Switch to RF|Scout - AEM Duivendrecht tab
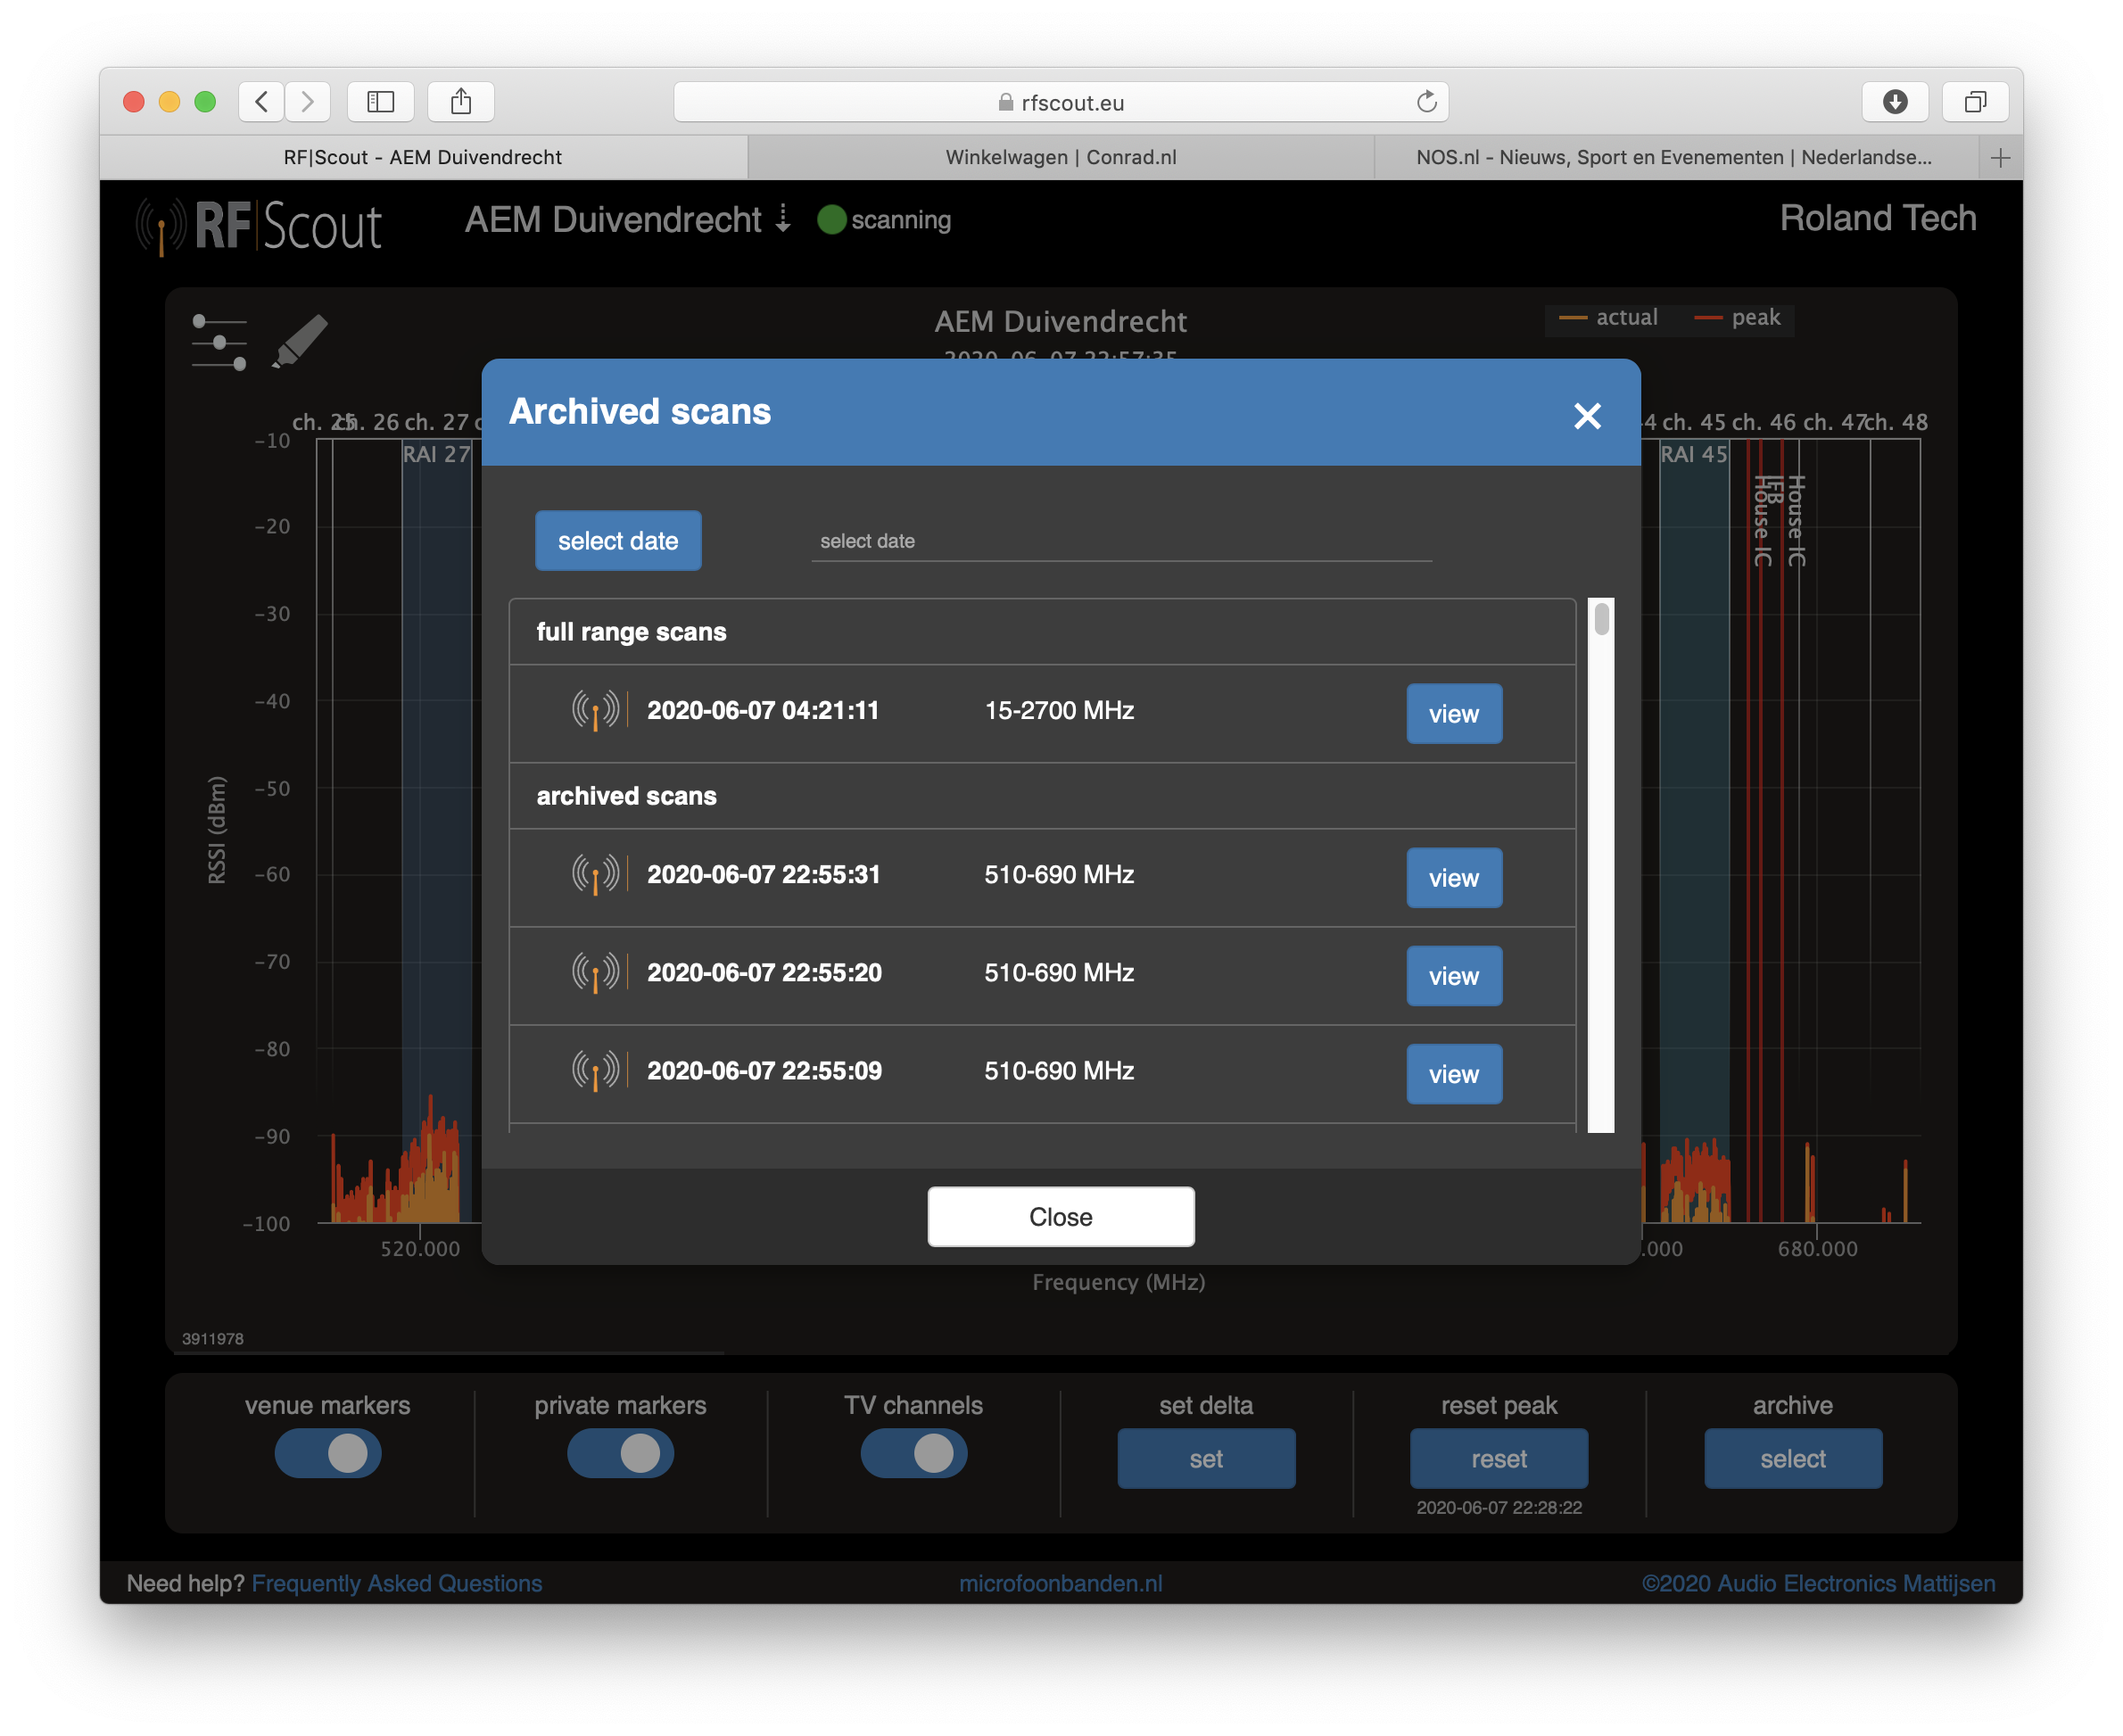This screenshot has width=2123, height=1736. [423, 157]
